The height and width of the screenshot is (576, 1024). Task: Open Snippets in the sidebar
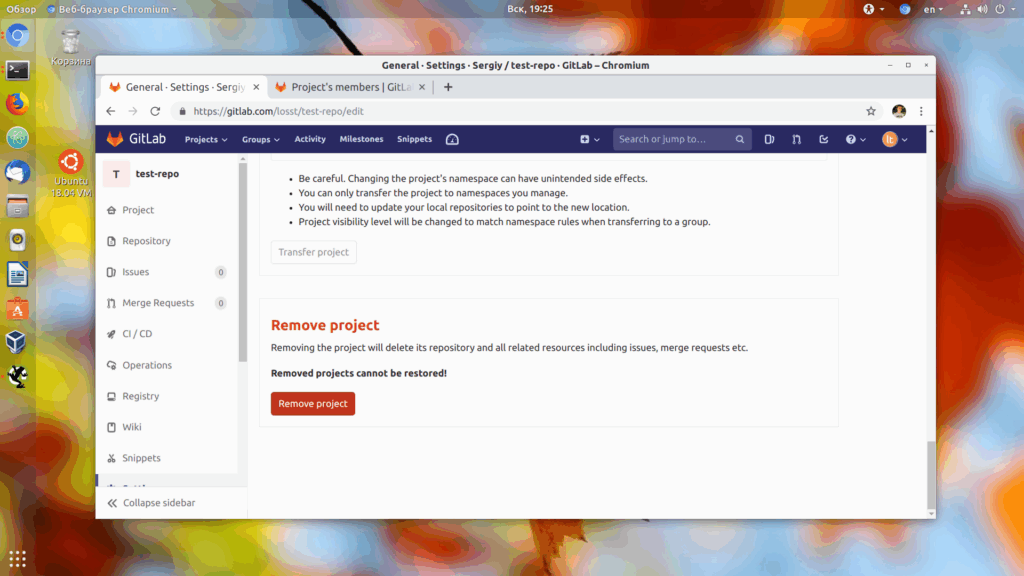141,458
